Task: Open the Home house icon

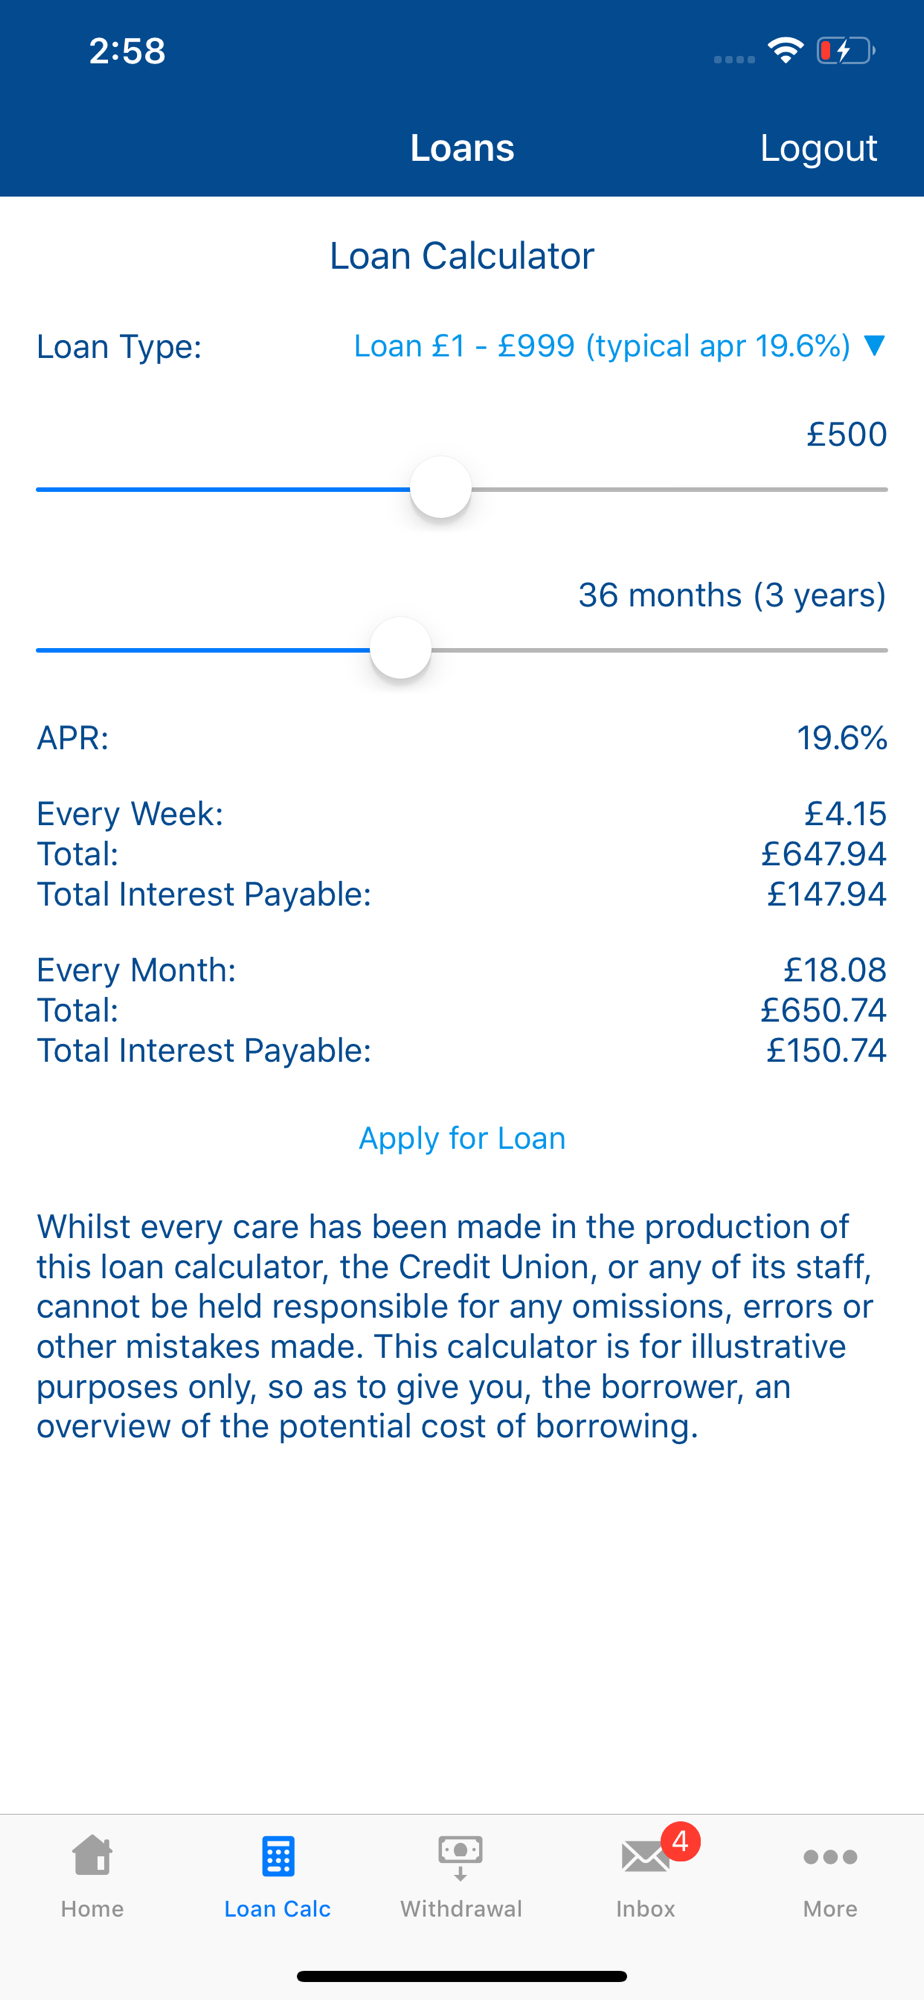Action: tap(92, 1856)
